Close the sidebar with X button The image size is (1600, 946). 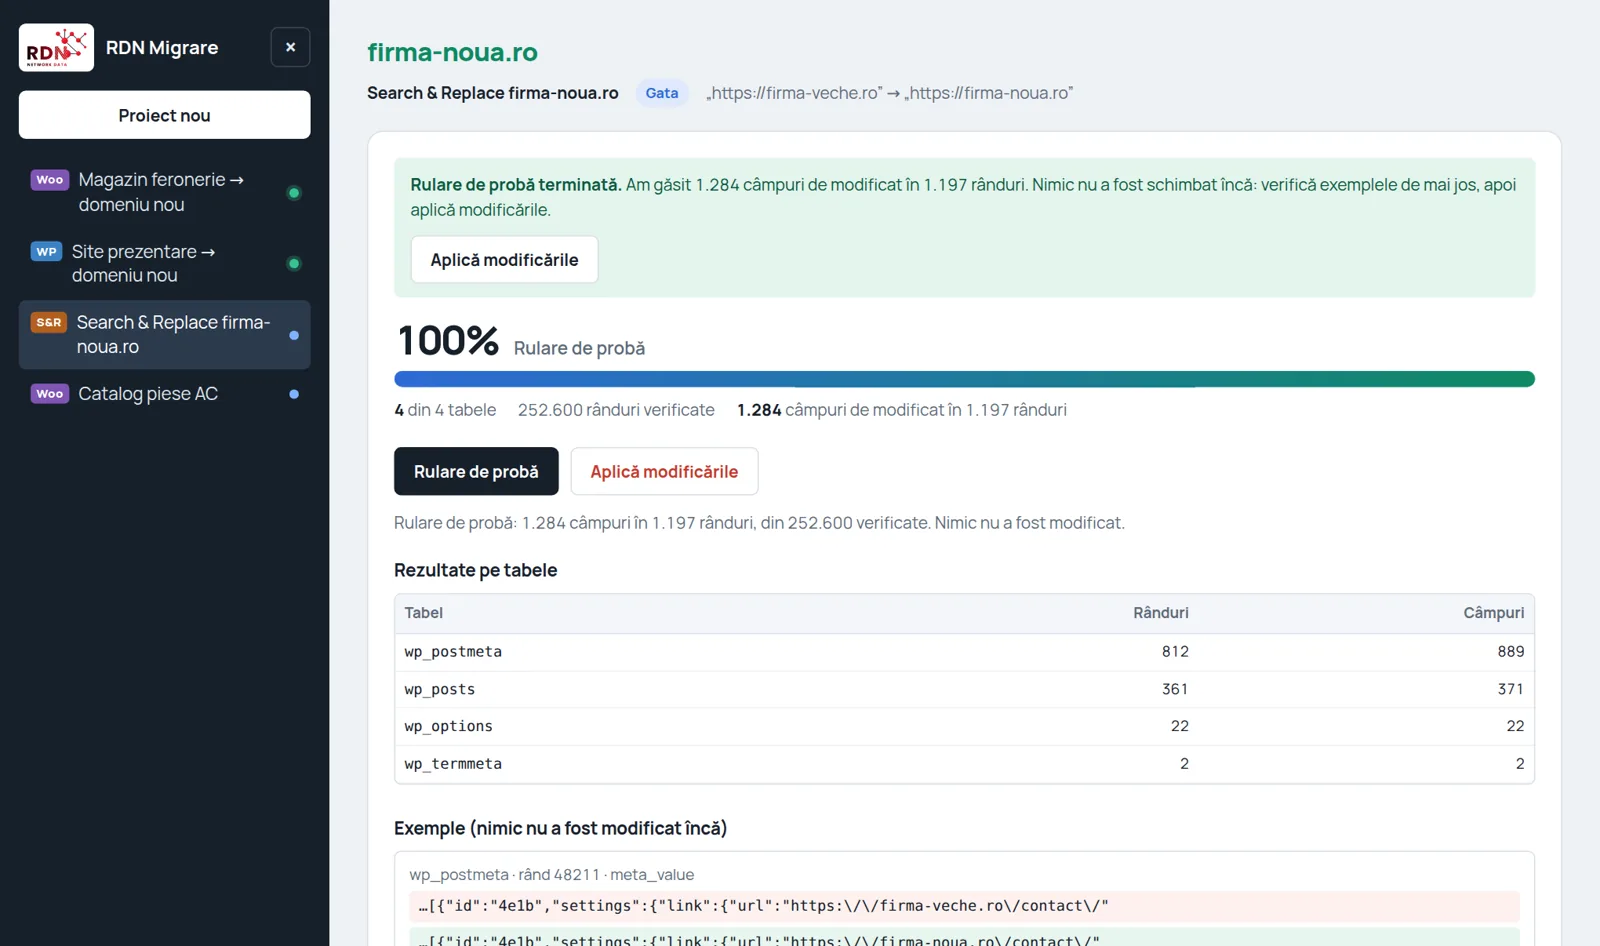click(290, 47)
